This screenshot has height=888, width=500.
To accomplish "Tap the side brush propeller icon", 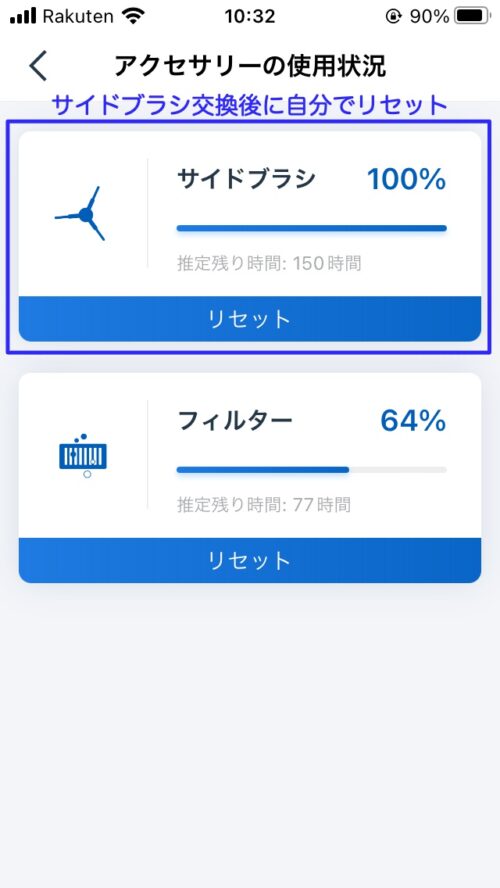I will (81, 214).
